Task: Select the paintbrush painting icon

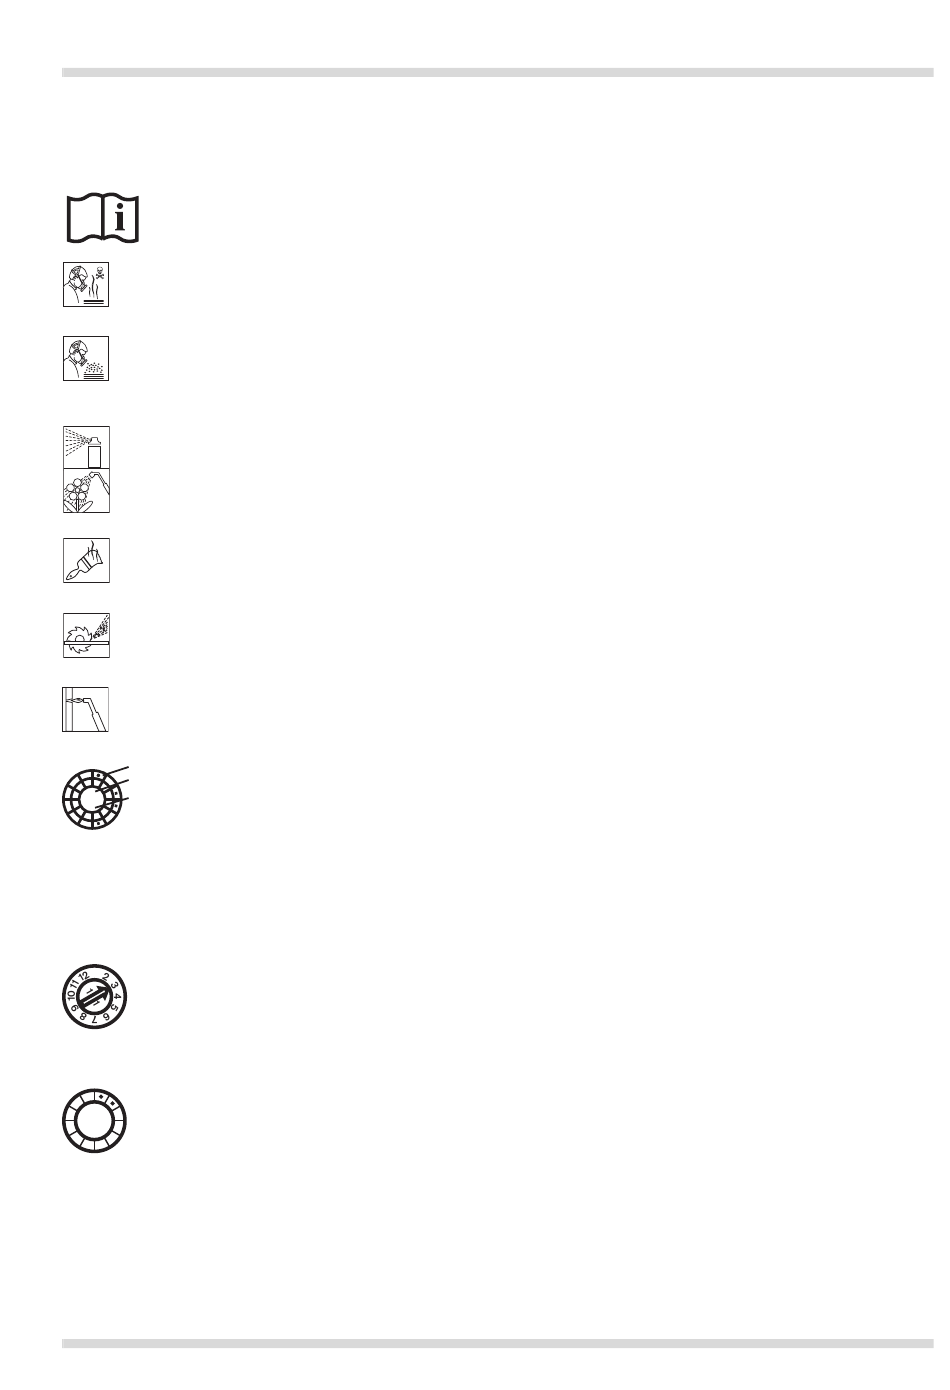Action: click(86, 561)
